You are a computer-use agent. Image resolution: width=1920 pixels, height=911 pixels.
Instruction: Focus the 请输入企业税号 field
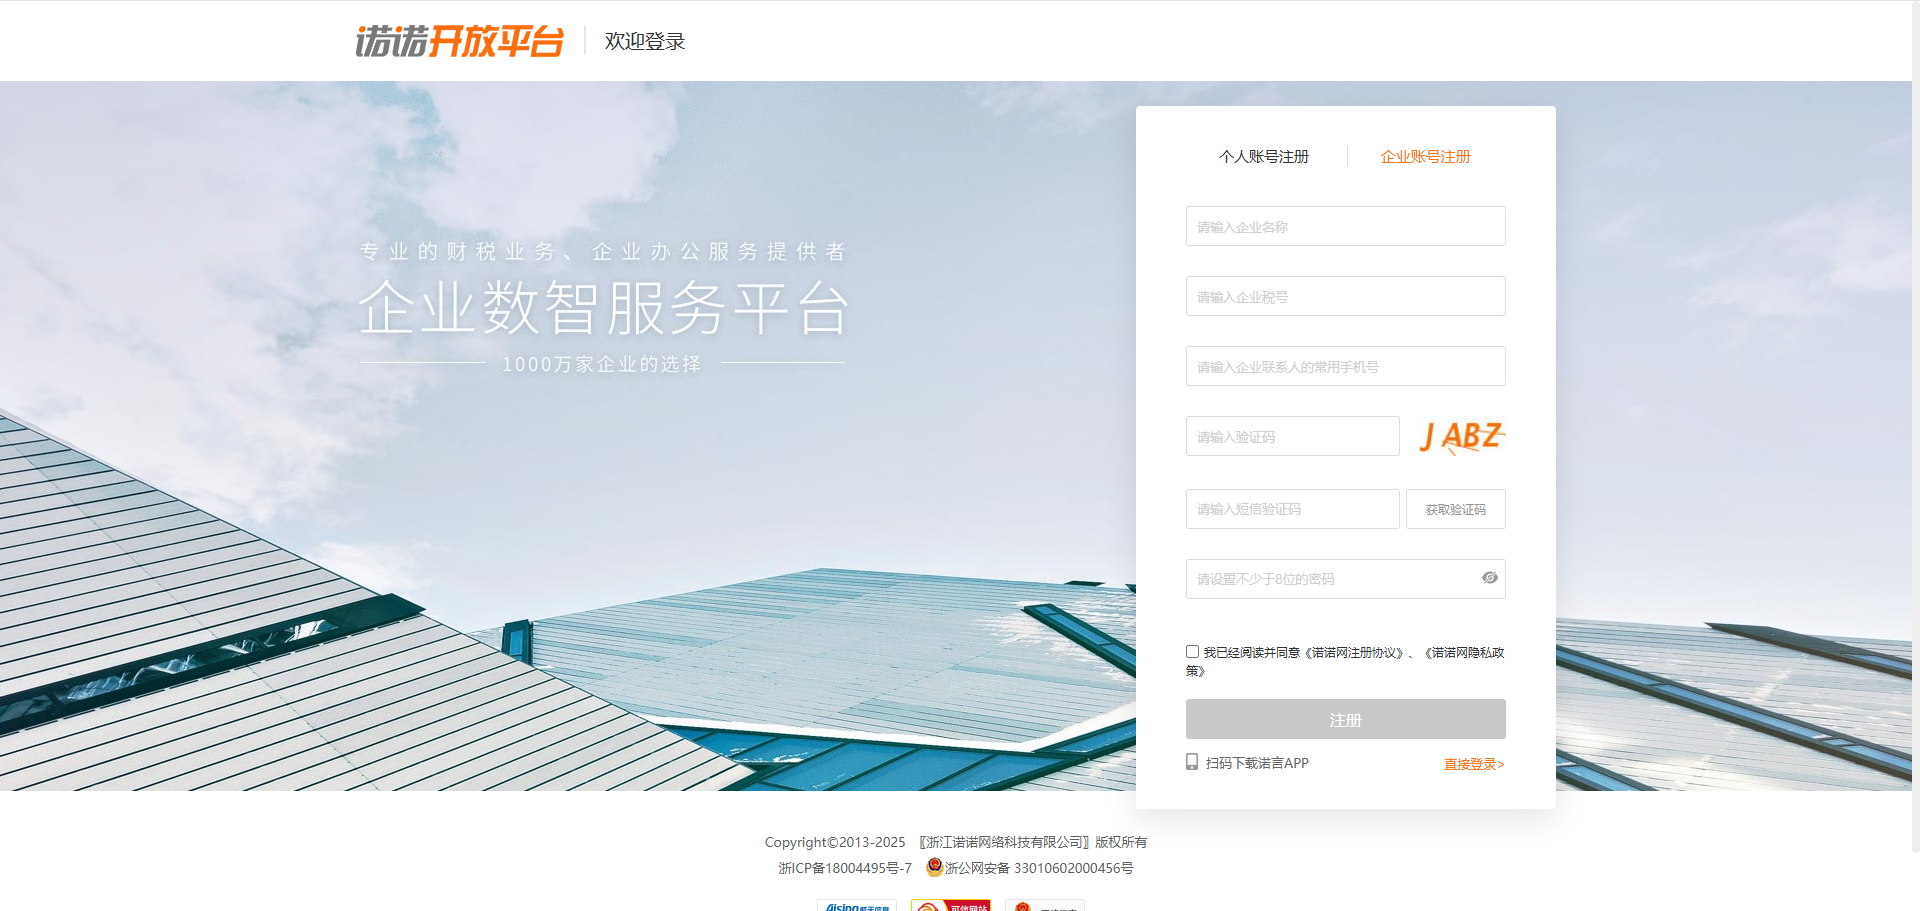[1345, 296]
